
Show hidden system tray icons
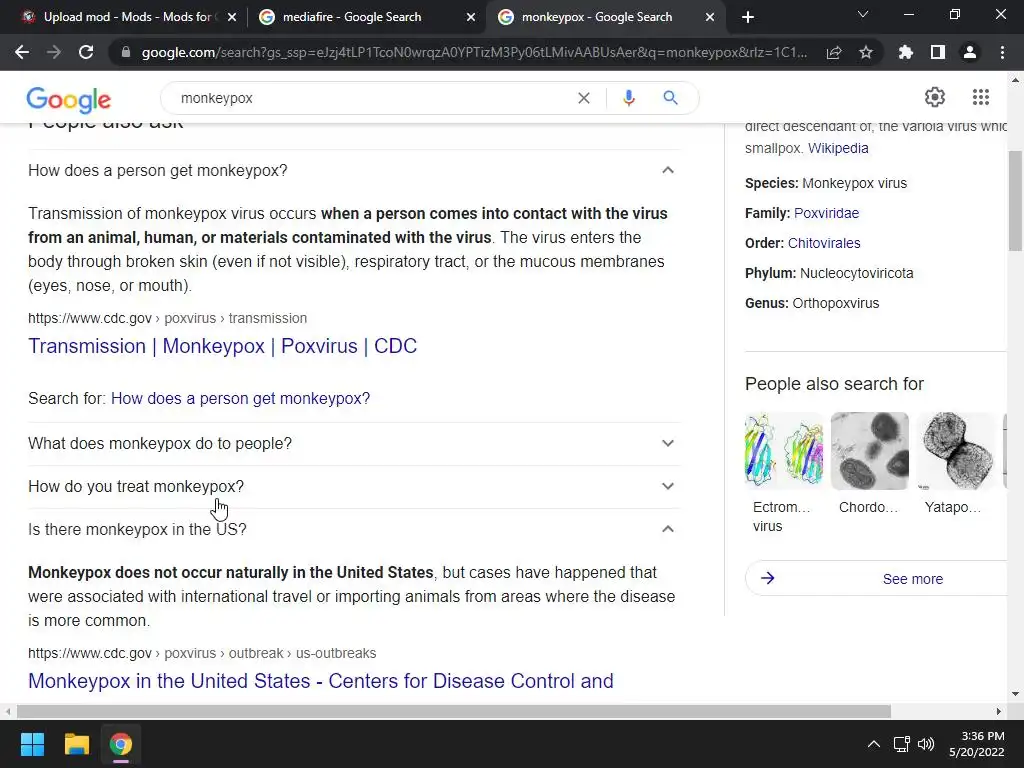tap(874, 744)
